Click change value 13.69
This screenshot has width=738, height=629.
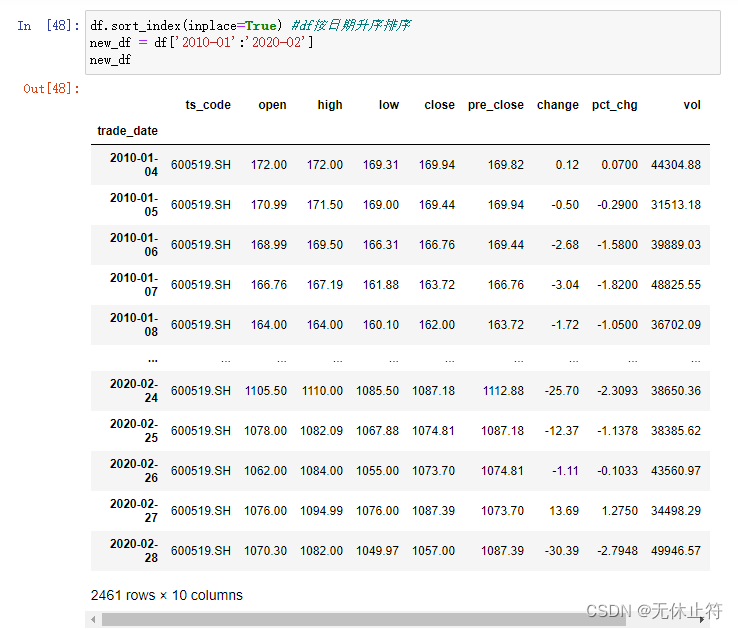(564, 511)
